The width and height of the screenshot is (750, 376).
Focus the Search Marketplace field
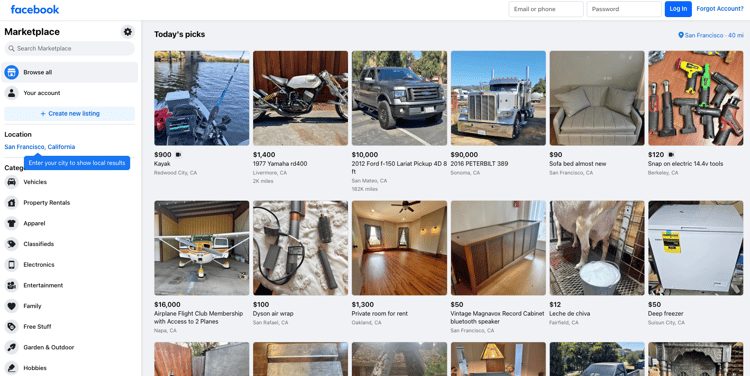pos(69,48)
